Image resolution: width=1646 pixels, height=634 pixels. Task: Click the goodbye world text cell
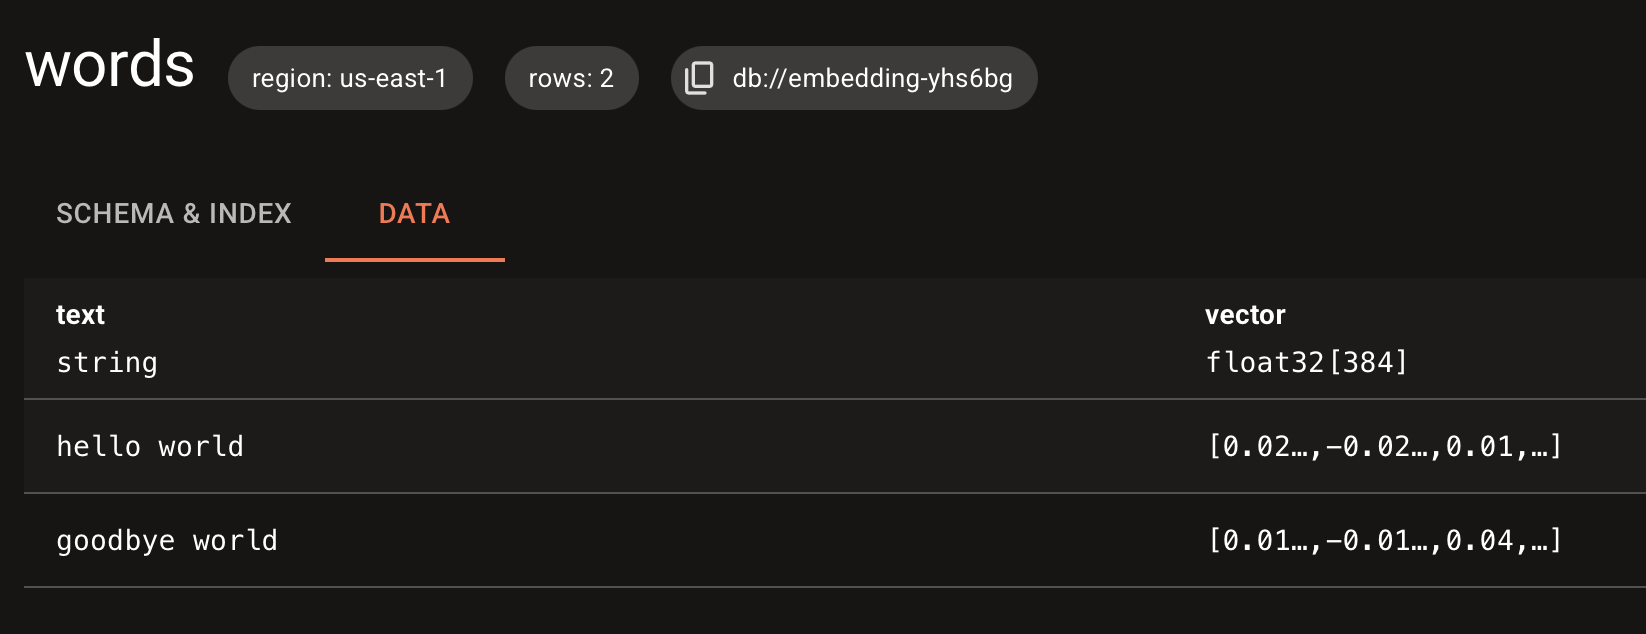(166, 540)
